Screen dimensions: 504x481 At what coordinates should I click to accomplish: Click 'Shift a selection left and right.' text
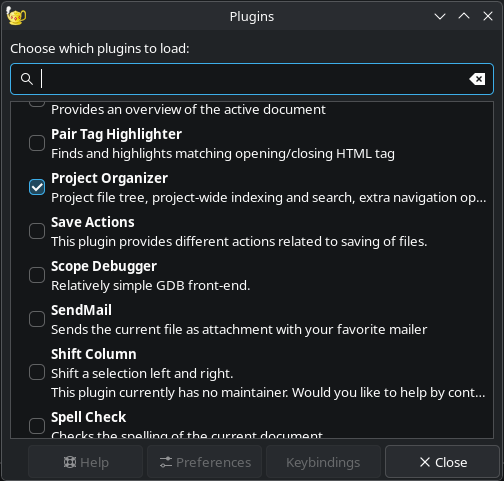pyautogui.click(x=142, y=374)
